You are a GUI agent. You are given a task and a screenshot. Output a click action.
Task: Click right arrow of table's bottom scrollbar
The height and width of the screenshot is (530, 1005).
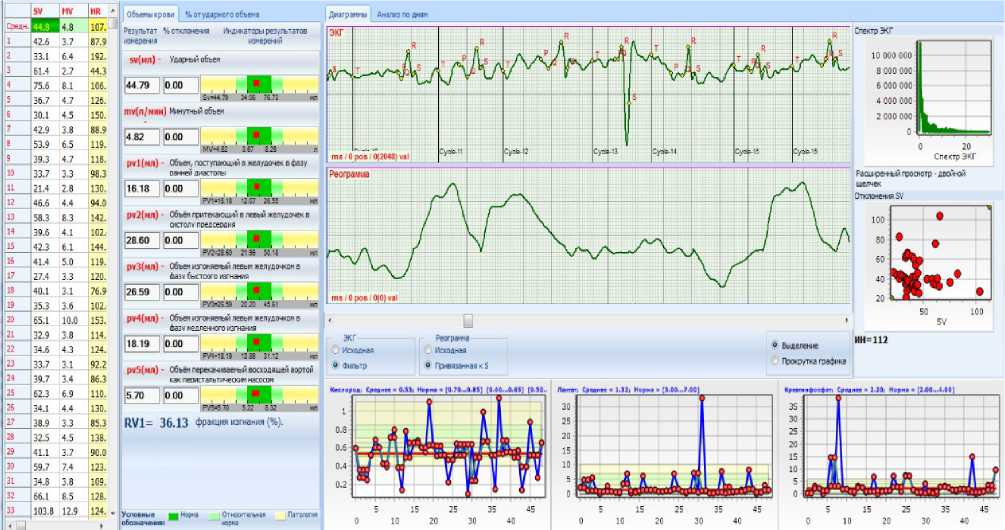[x=103, y=525]
